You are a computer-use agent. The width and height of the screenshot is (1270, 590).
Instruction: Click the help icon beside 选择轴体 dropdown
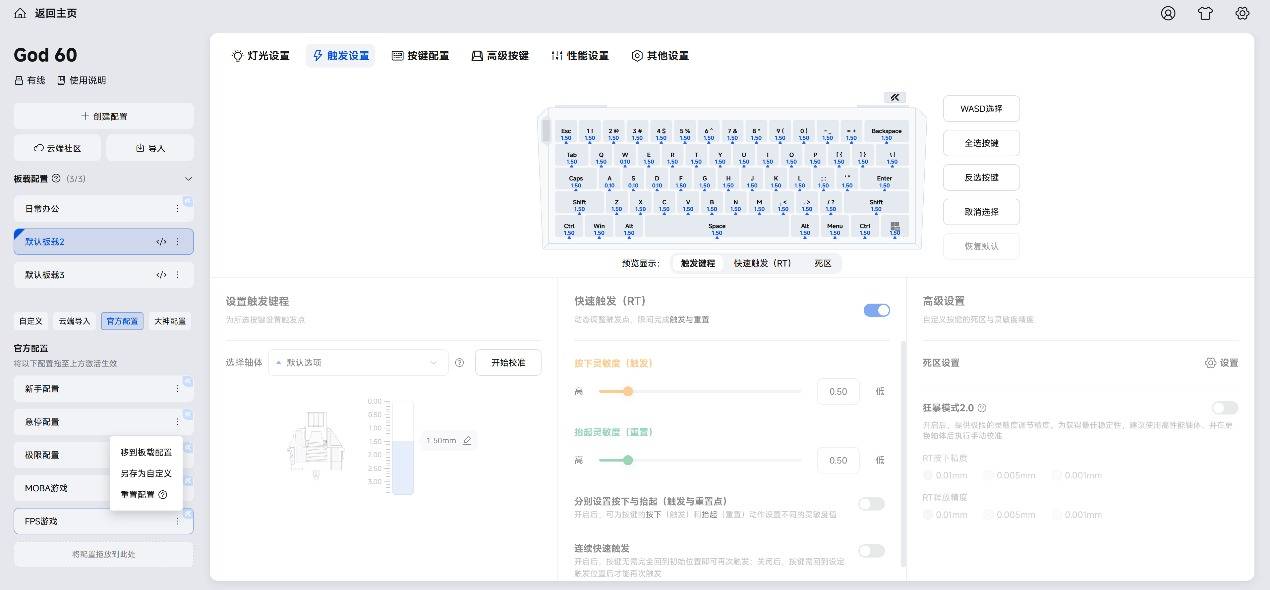click(459, 363)
